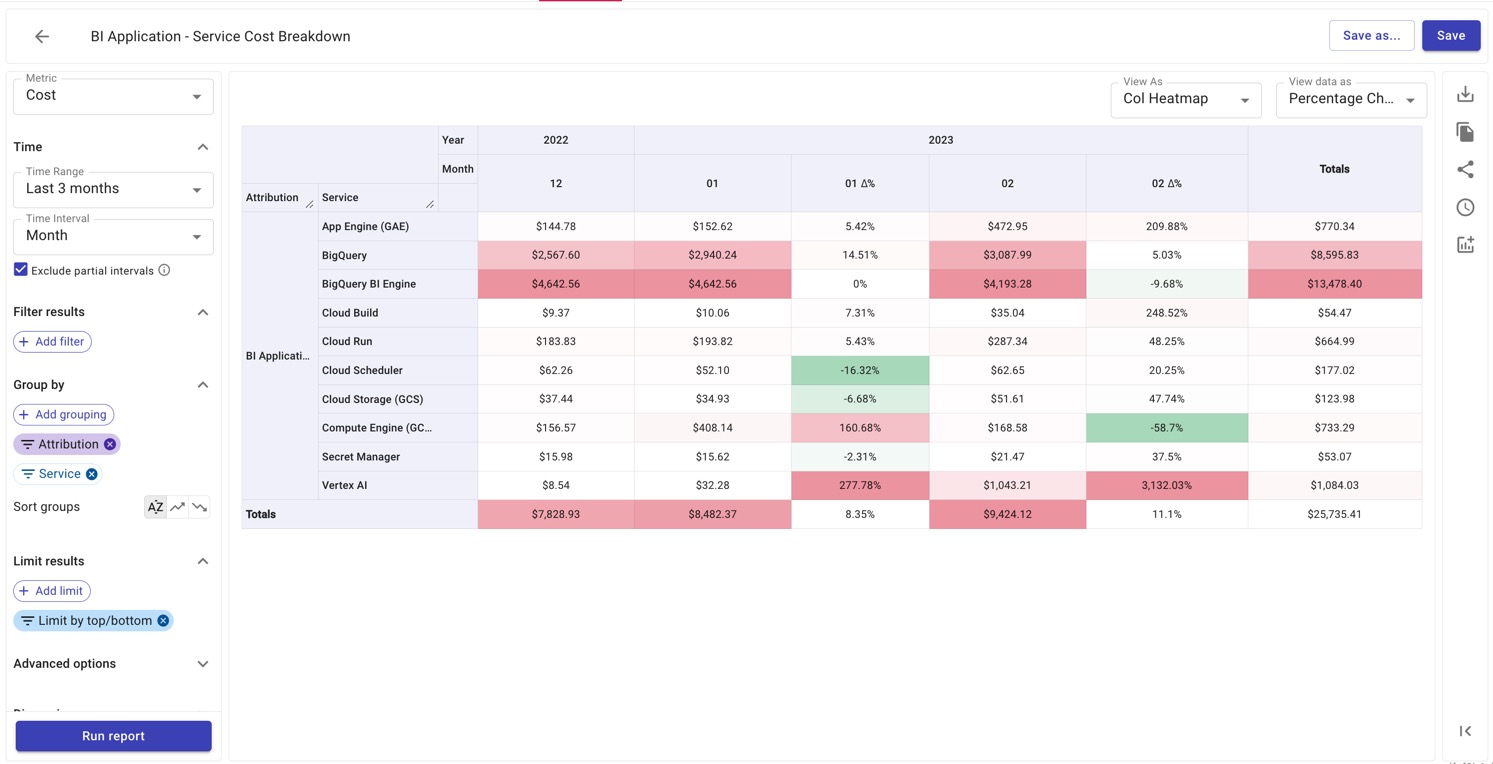This screenshot has height=764, width=1493.
Task: Click the Run report button
Action: (113, 736)
